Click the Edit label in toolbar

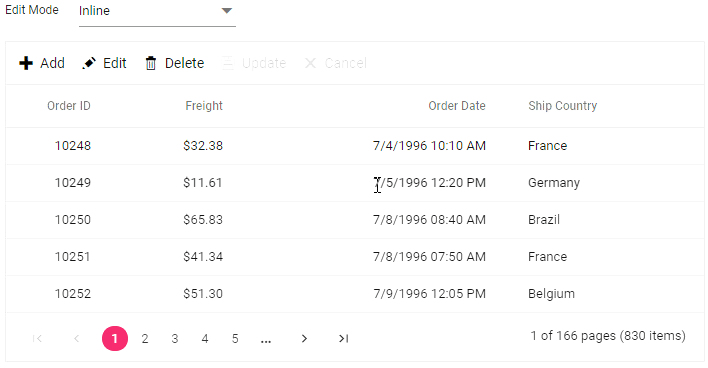pyautogui.click(x=115, y=63)
